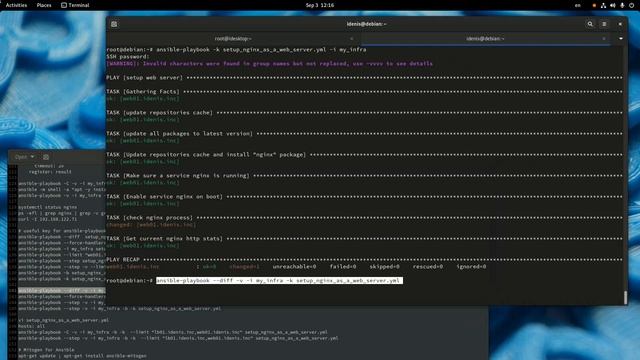The image size is (640, 360).
Task: Open Places menu in top bar
Action: pyautogui.click(x=44, y=5)
